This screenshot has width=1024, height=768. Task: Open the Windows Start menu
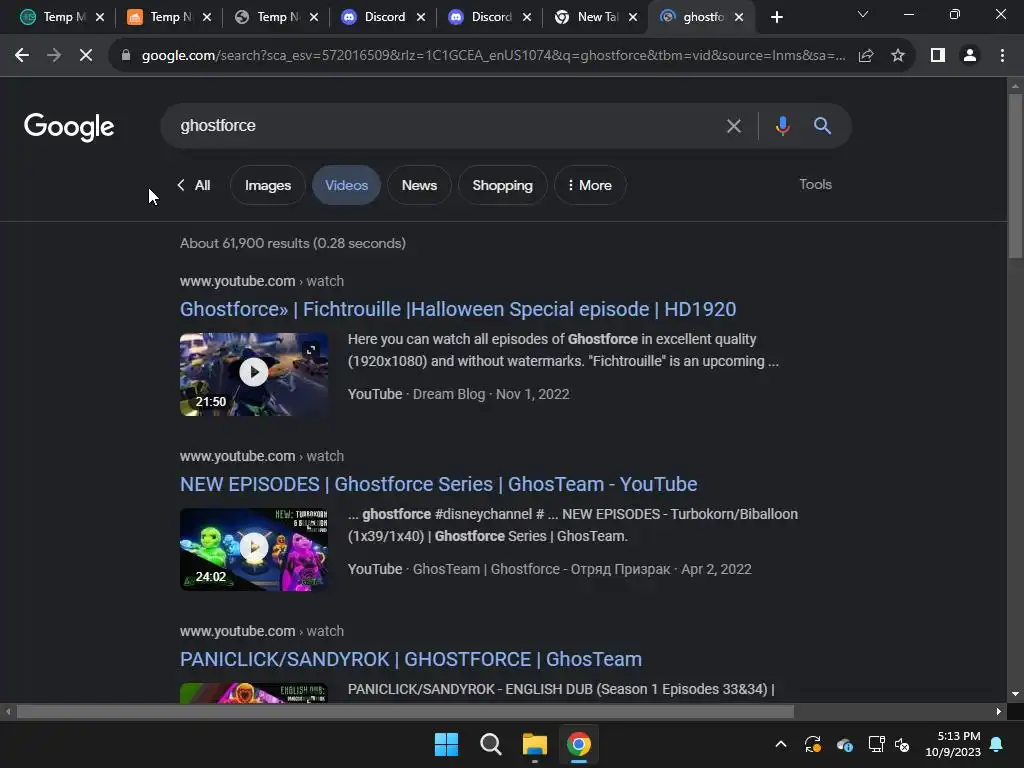(447, 744)
